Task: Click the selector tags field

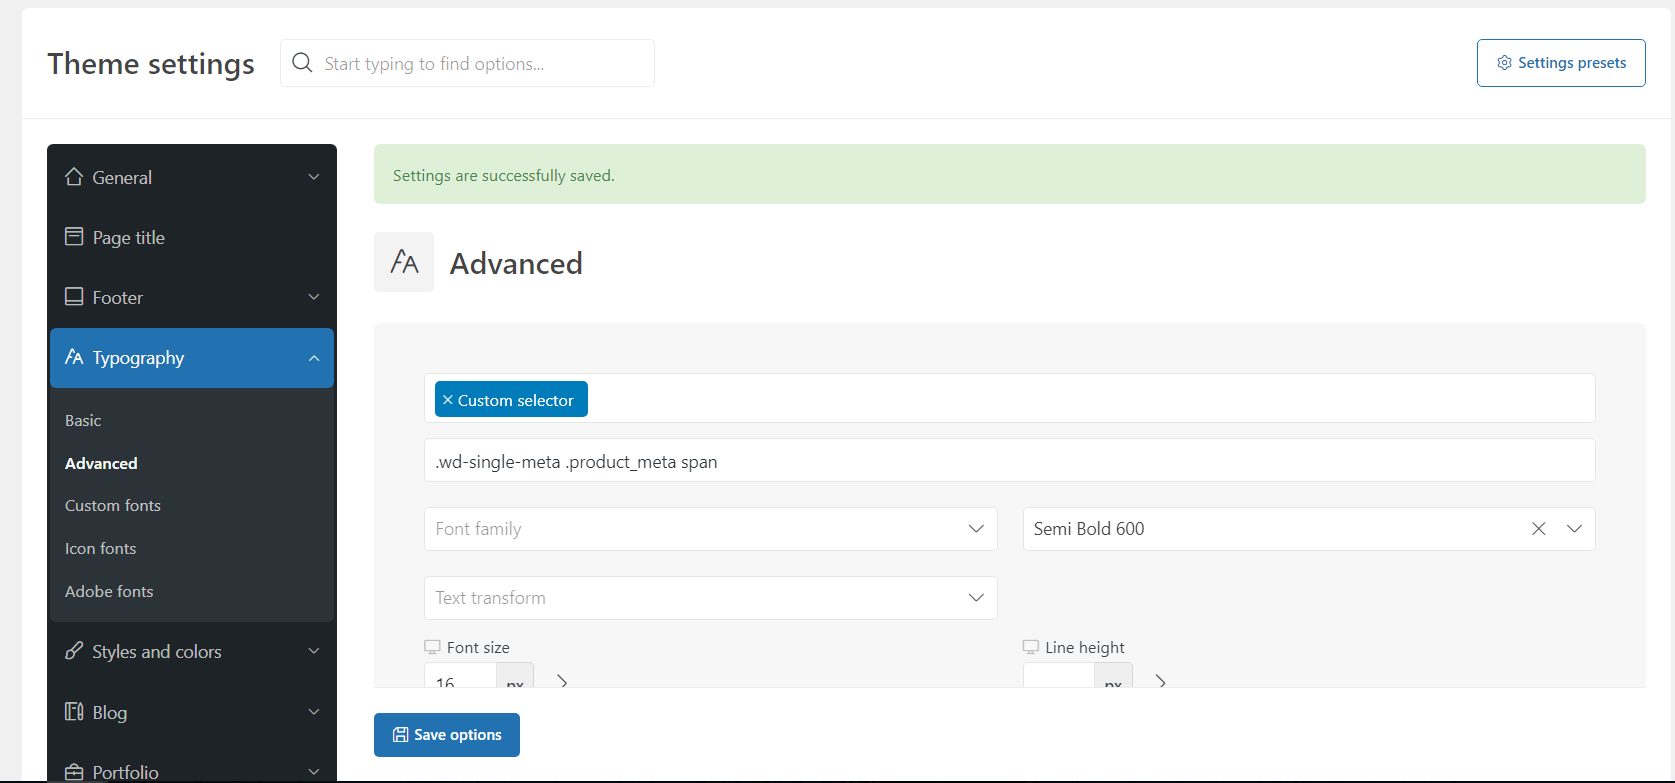Action: (1009, 398)
